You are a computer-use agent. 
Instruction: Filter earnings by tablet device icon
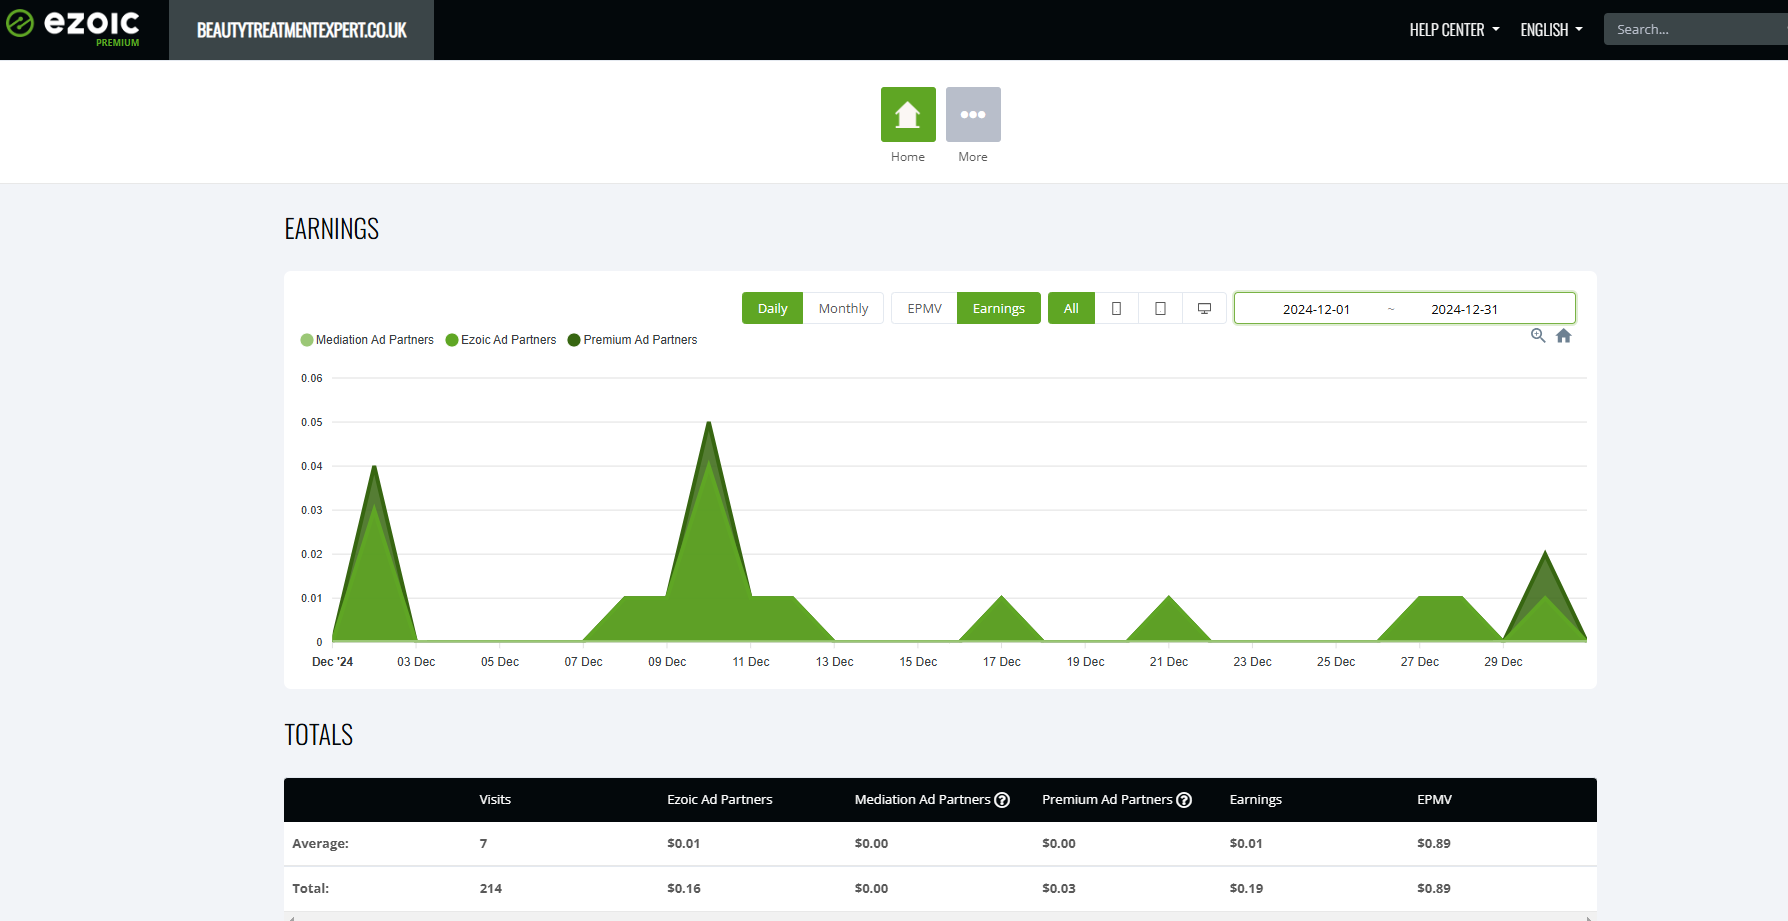1160,308
